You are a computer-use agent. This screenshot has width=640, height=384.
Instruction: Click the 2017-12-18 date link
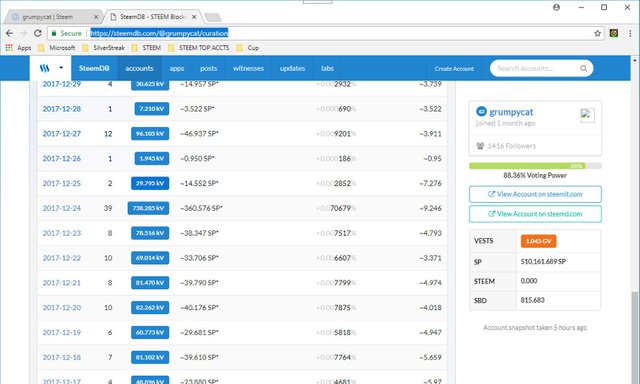pyautogui.click(x=62, y=357)
